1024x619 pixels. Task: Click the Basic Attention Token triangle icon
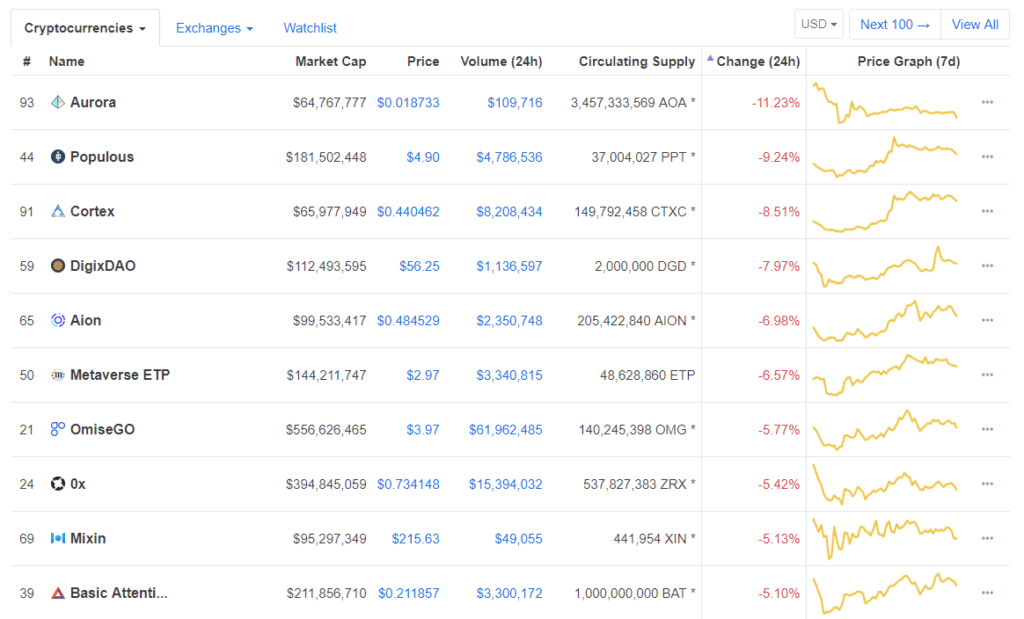coord(58,593)
